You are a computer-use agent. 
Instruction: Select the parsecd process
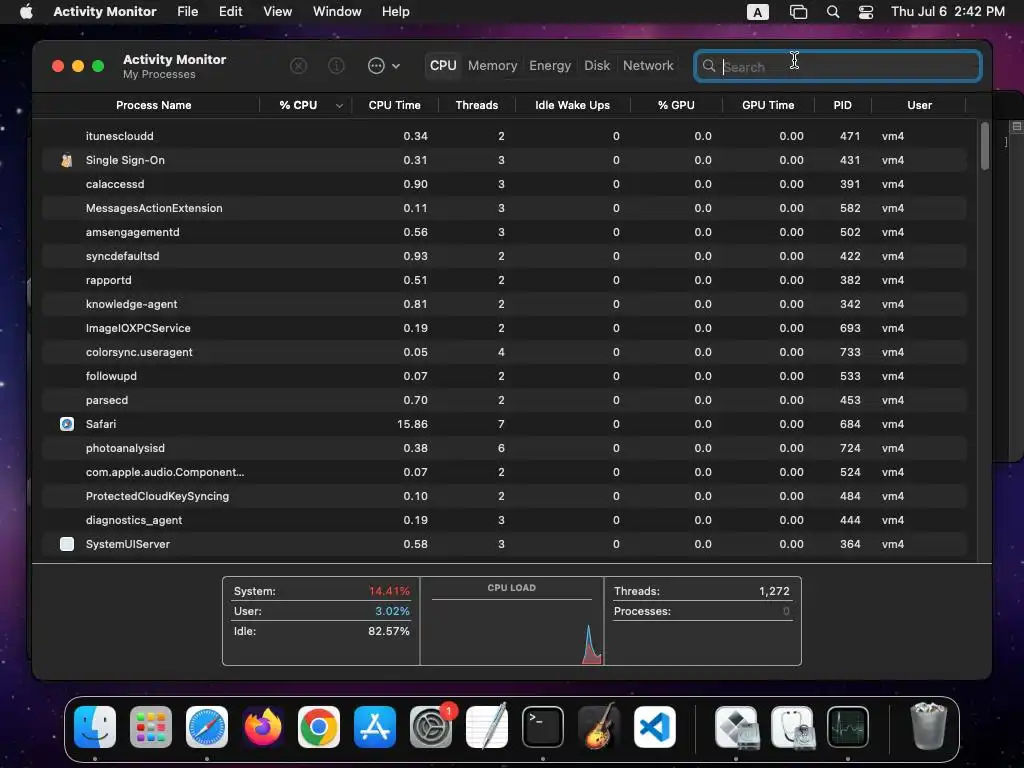click(504, 400)
